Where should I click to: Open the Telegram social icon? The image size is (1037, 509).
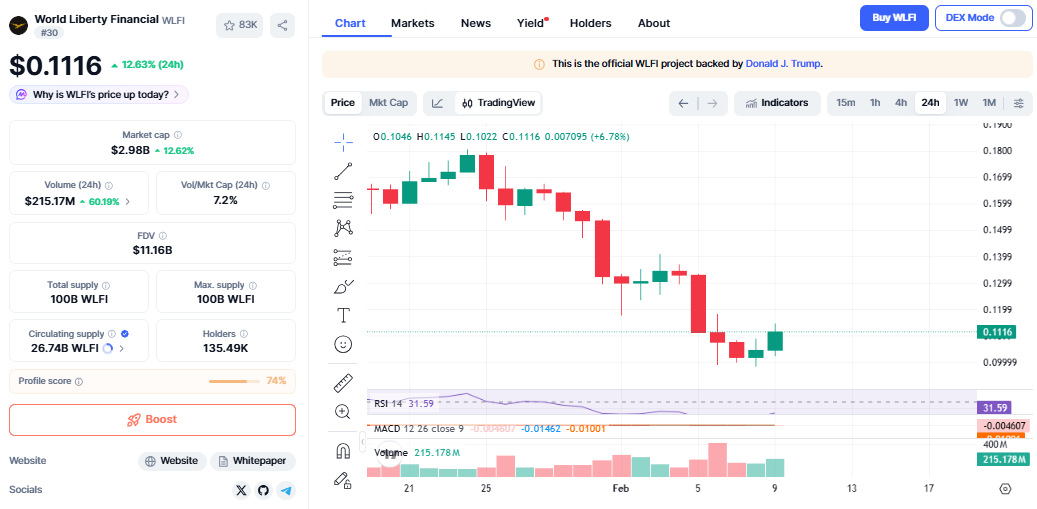286,490
